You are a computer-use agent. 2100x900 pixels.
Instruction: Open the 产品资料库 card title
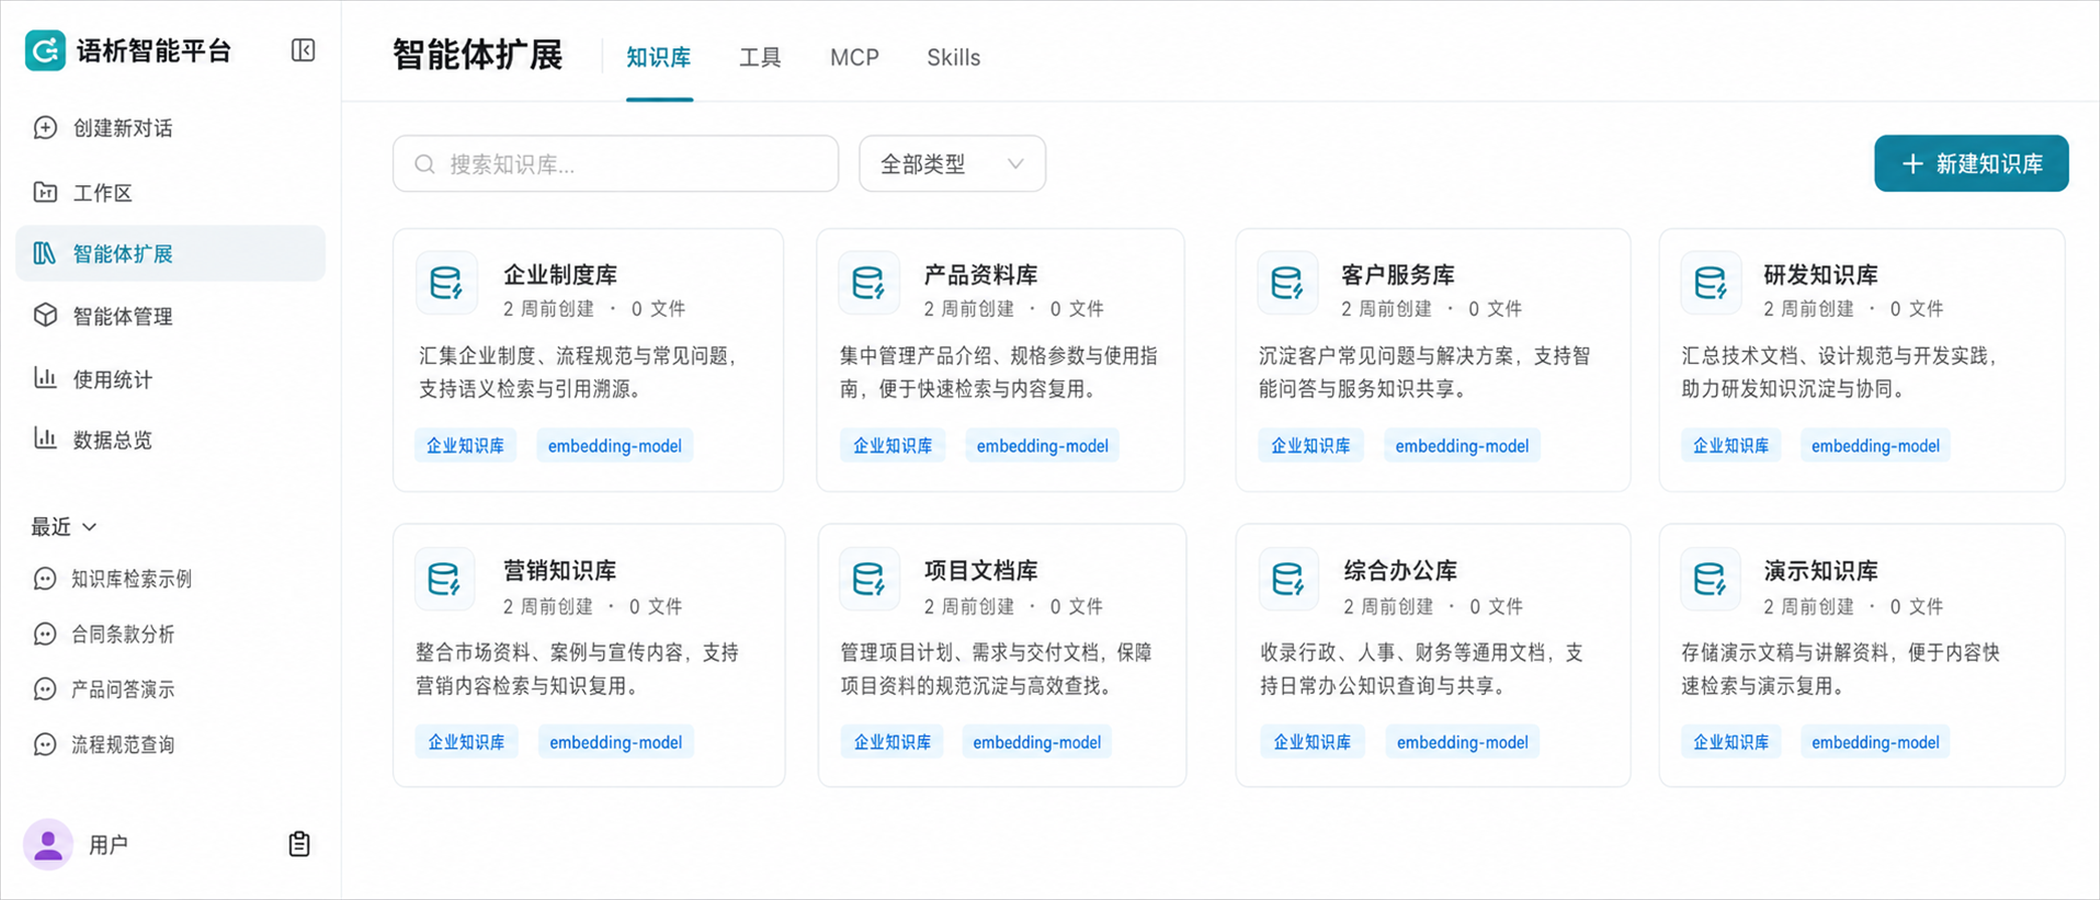click(980, 275)
